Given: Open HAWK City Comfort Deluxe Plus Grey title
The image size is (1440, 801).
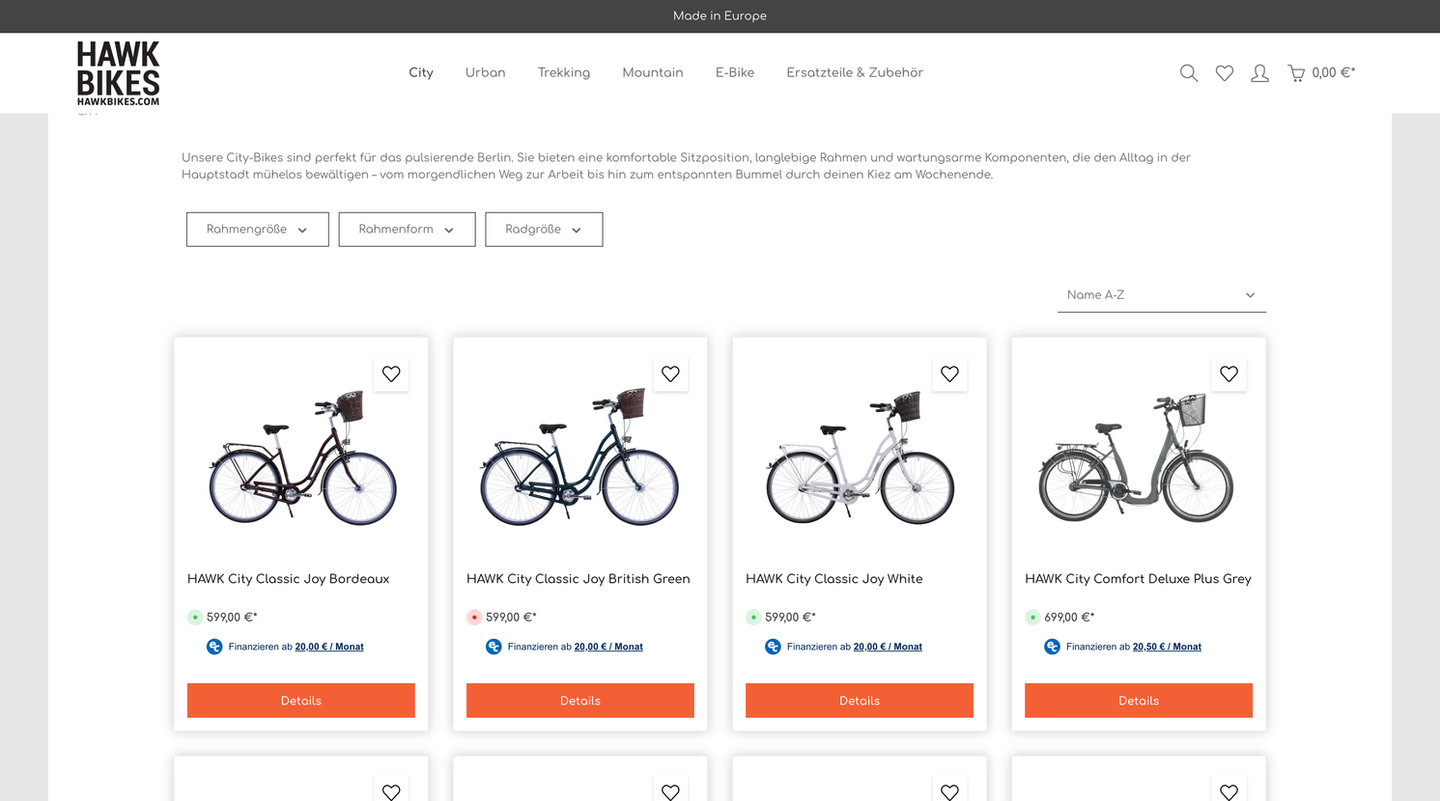Looking at the screenshot, I should coord(1138,579).
